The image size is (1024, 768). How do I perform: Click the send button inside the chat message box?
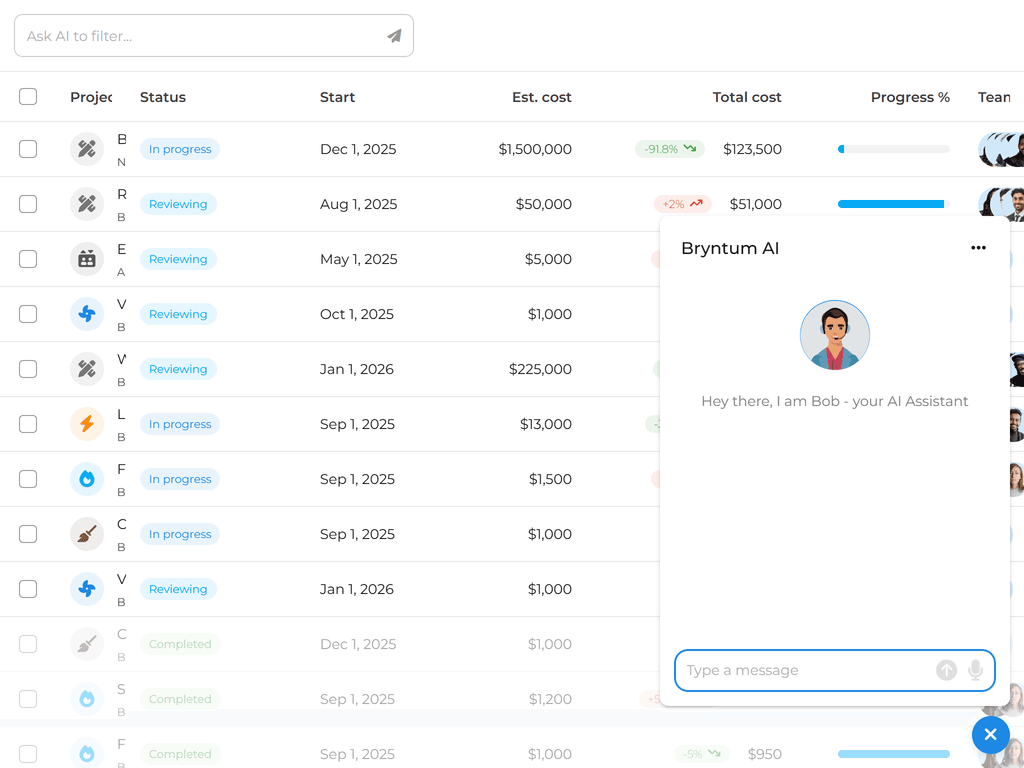pos(946,670)
